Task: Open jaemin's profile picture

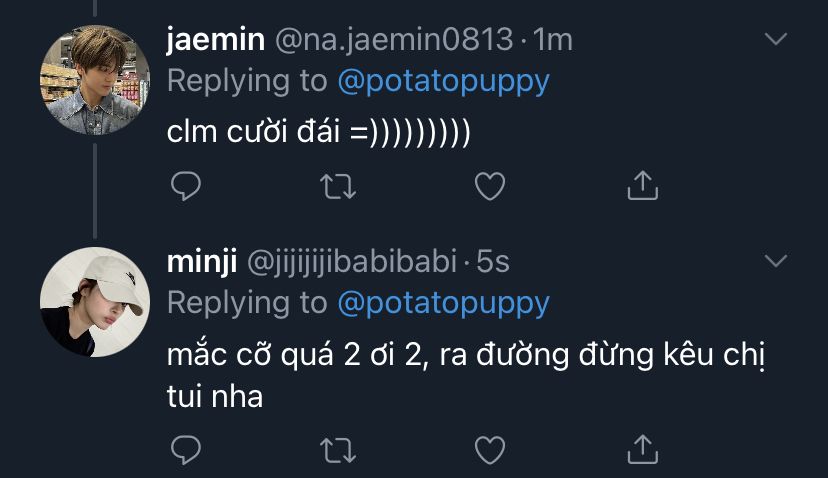Action: click(94, 80)
